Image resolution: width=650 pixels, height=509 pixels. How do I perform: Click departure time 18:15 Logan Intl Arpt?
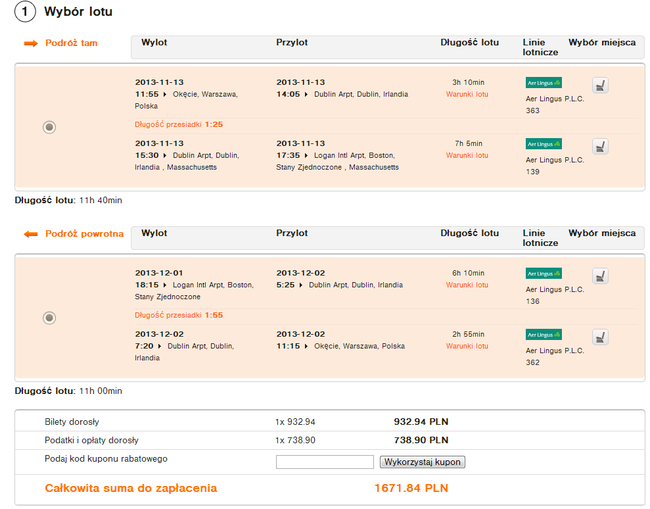pos(194,291)
